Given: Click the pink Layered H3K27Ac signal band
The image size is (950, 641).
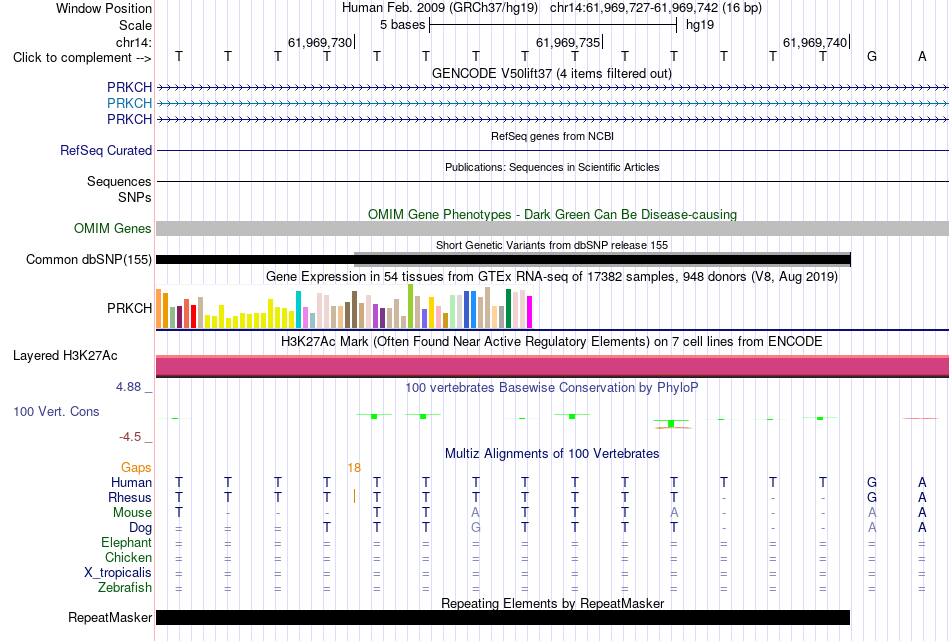Looking at the screenshot, I should [x=552, y=367].
